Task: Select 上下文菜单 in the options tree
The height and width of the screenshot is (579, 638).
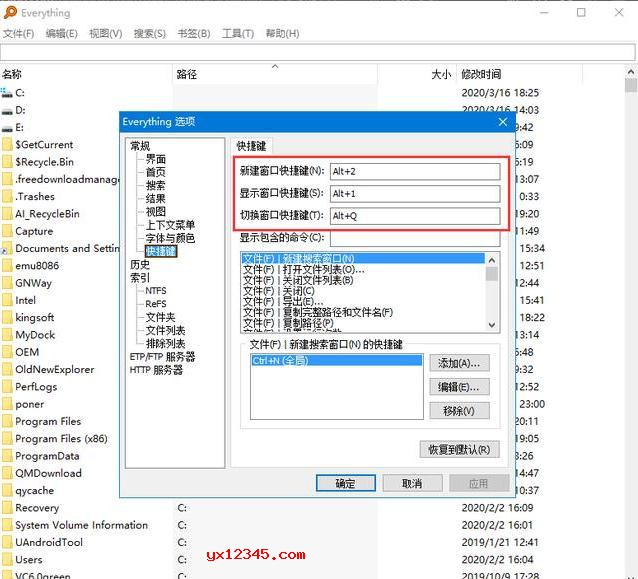Action: coord(170,225)
